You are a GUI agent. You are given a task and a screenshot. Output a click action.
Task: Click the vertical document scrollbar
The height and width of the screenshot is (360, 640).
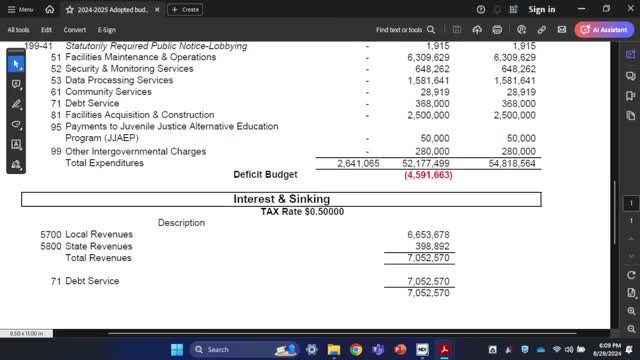[615, 212]
